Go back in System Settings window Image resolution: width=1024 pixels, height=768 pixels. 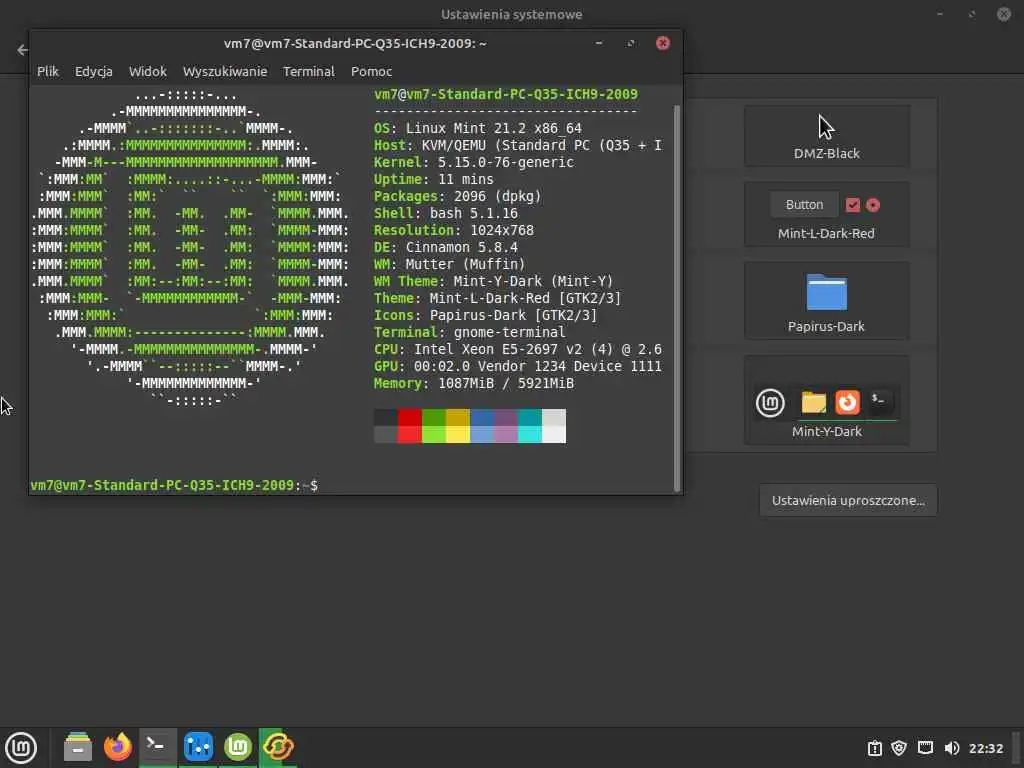pos(22,50)
